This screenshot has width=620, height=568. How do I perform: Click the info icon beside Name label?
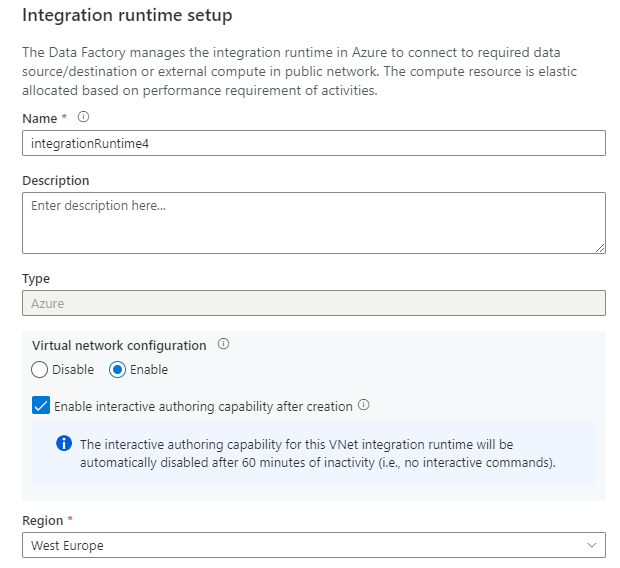coord(83,118)
